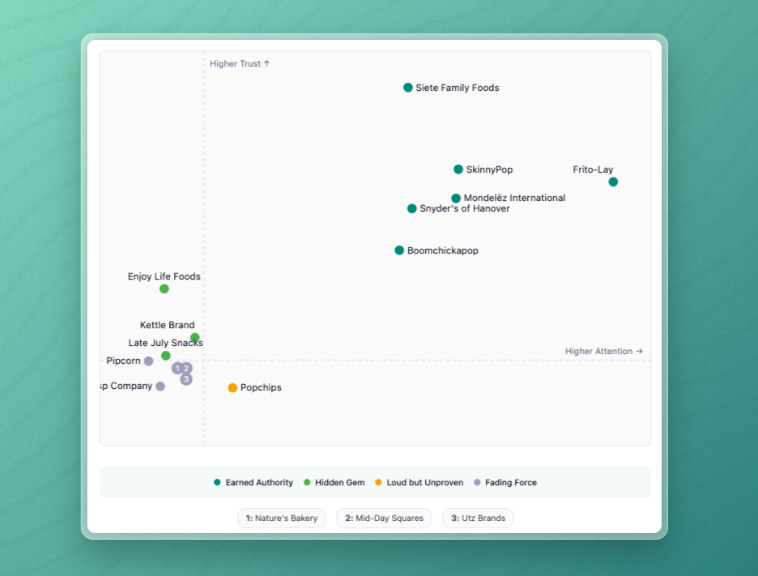Click the numbered marker 3 dot
The height and width of the screenshot is (576, 758).
coord(186,379)
